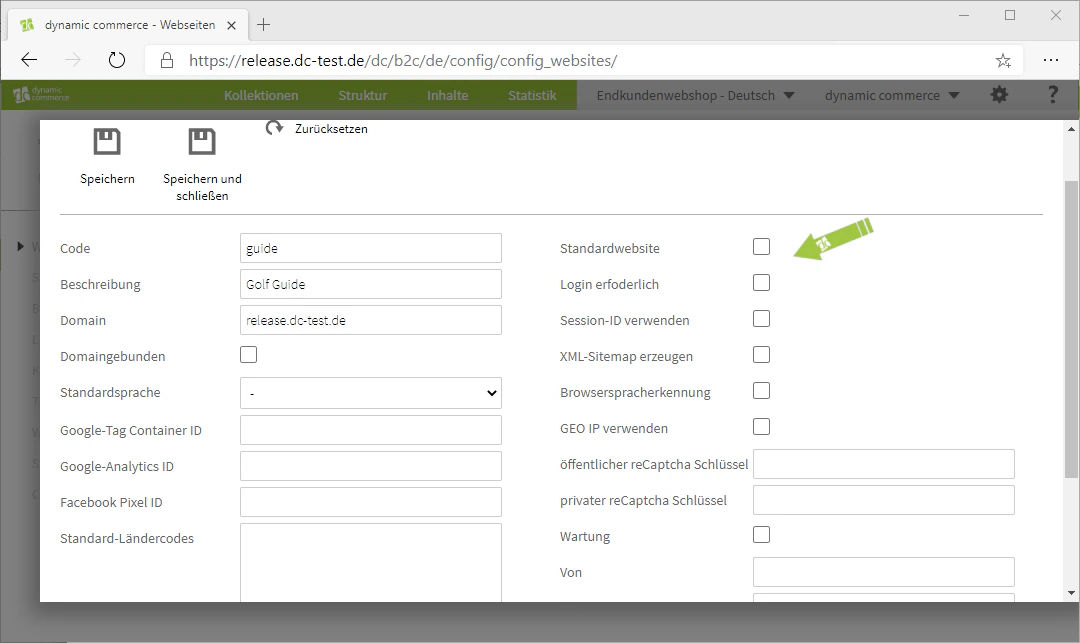Open the help question mark icon

pos(1052,95)
